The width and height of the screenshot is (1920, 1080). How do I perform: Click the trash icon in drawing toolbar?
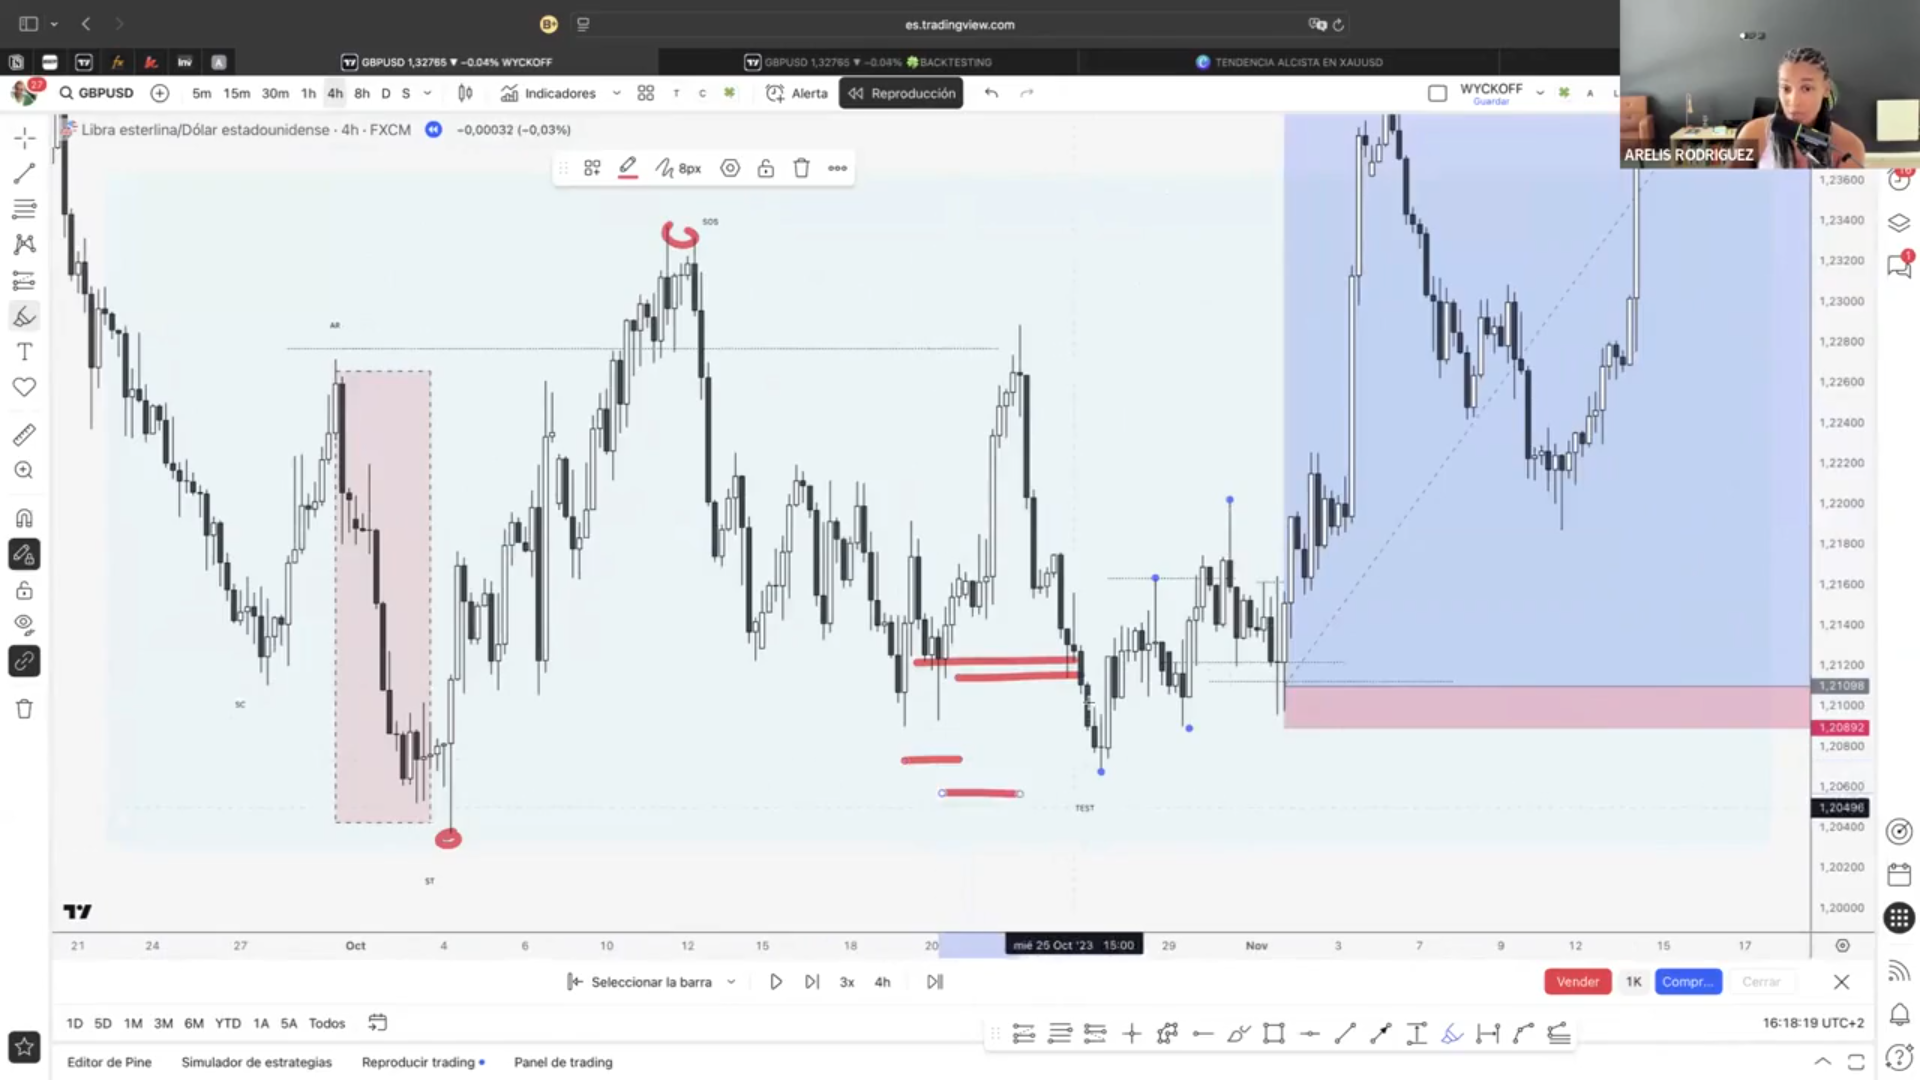(801, 168)
